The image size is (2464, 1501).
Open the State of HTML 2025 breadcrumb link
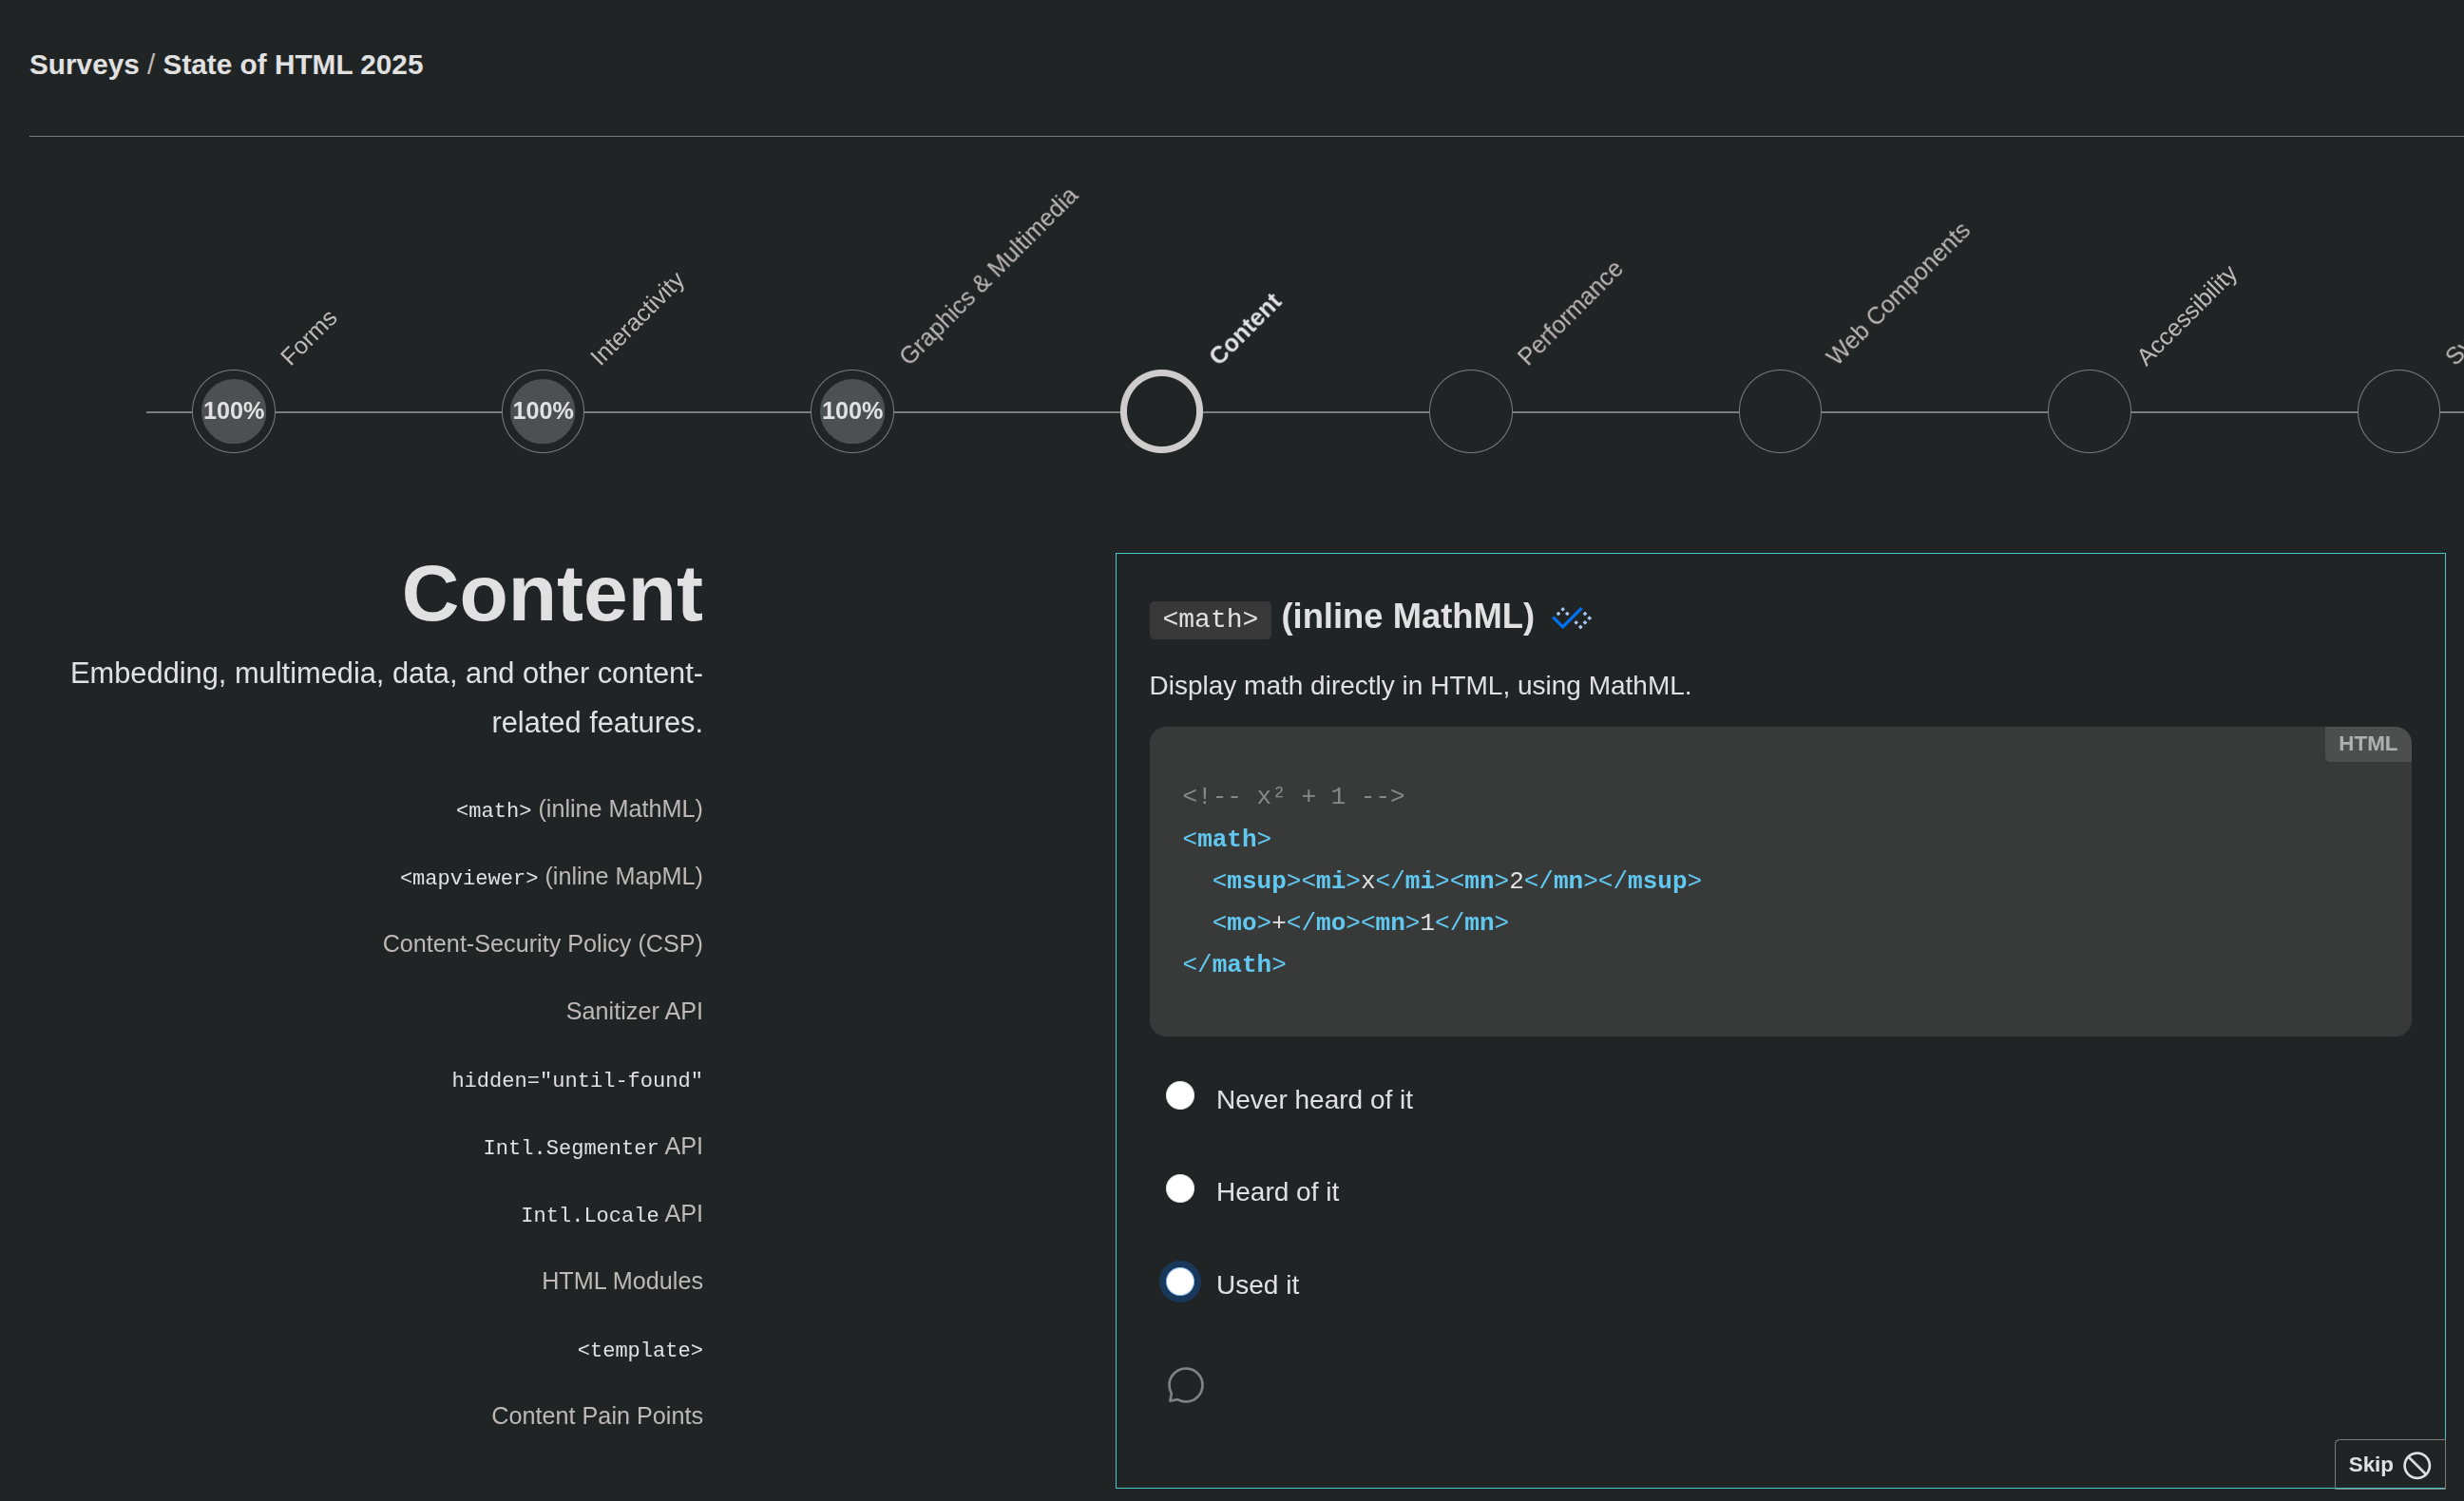point(293,65)
